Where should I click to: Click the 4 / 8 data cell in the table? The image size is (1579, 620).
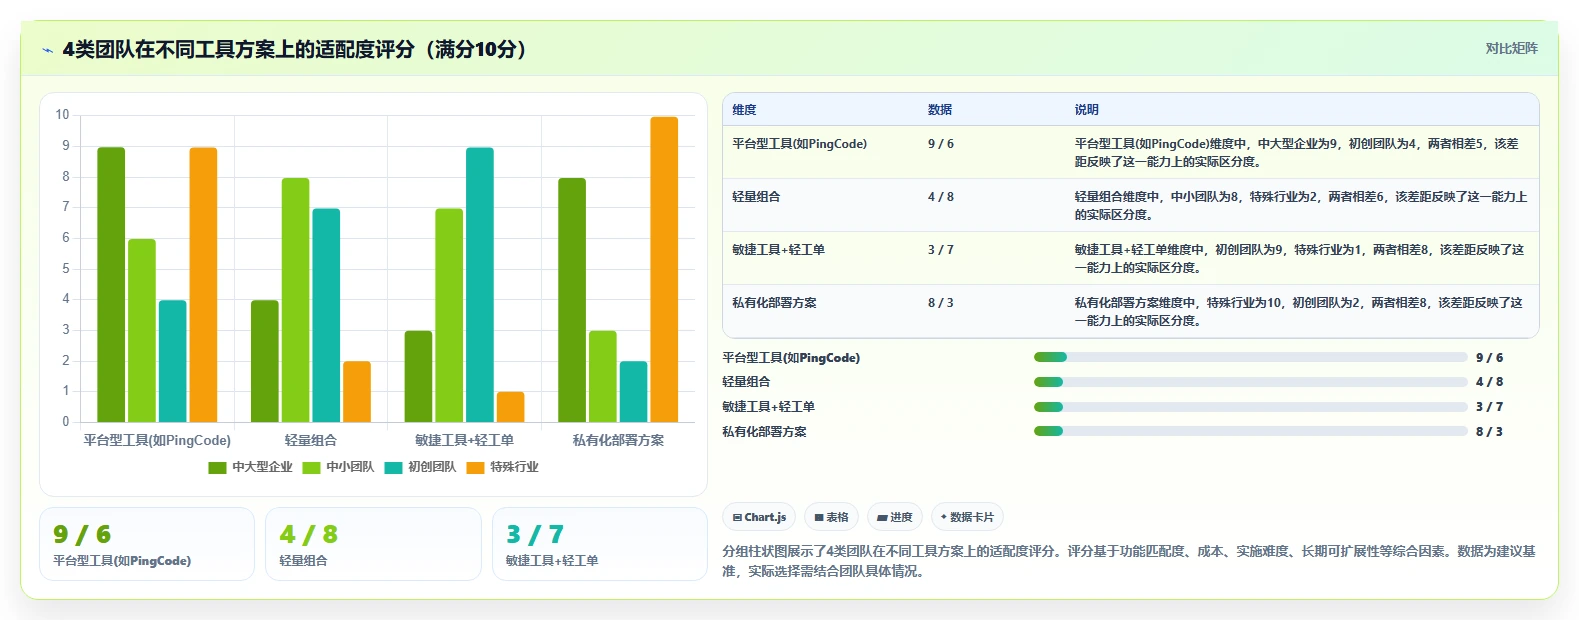coord(941,197)
